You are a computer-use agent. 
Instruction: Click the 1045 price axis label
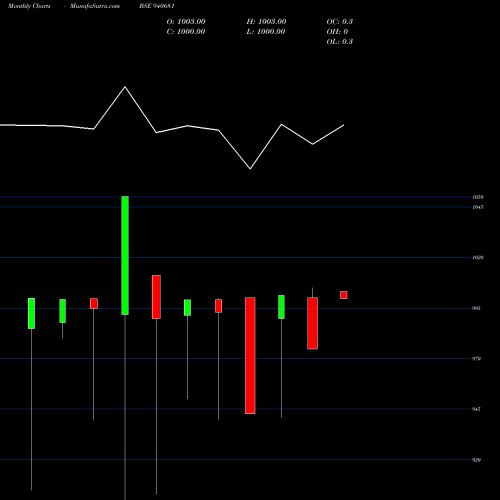478,207
